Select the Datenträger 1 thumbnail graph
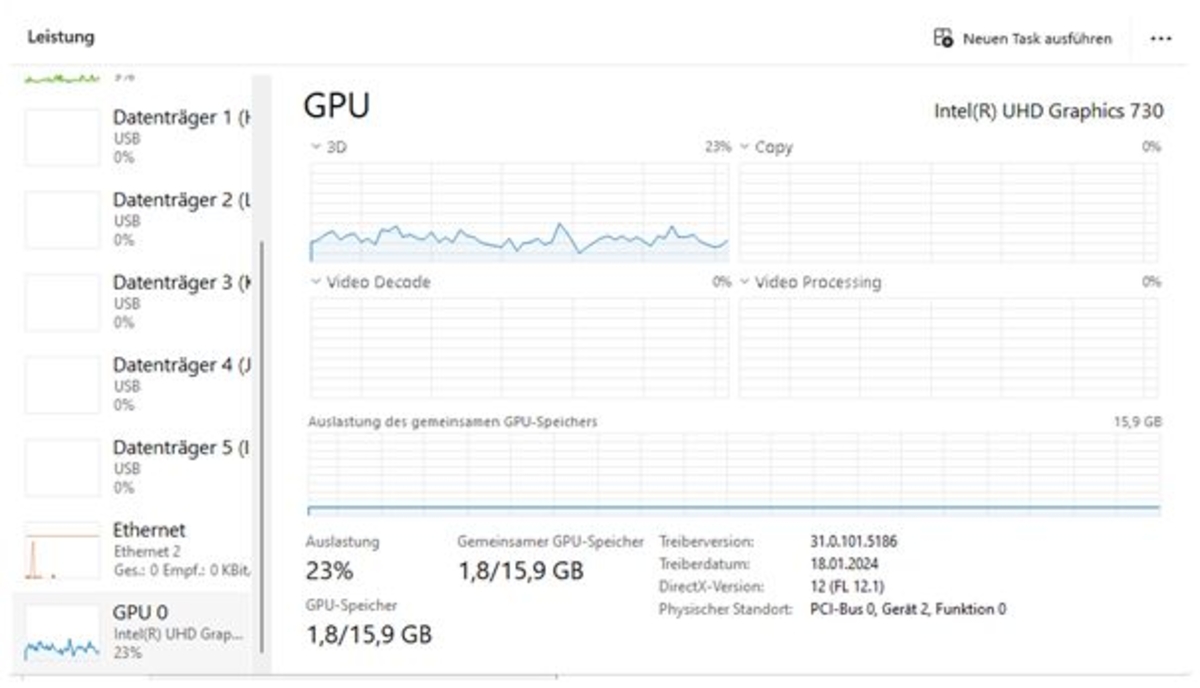Viewport: 1200px width, 688px height. 62,137
